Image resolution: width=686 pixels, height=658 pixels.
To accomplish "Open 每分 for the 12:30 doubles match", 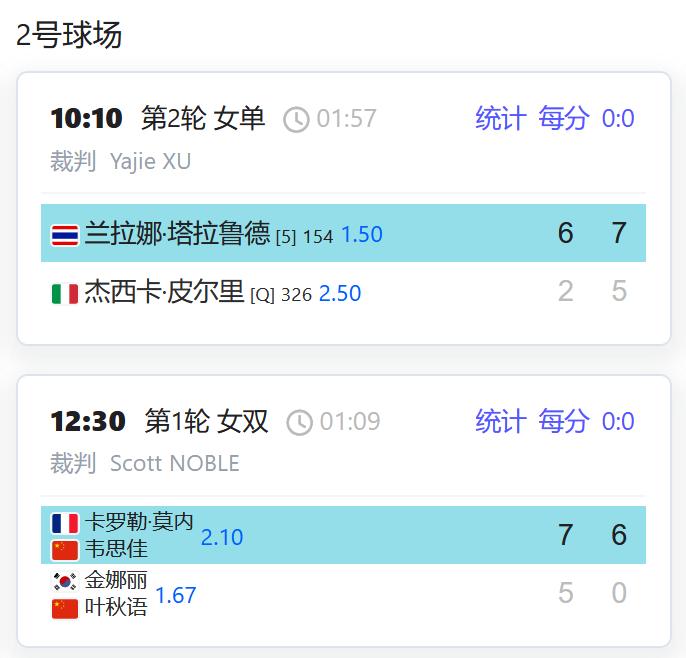I will [x=564, y=421].
